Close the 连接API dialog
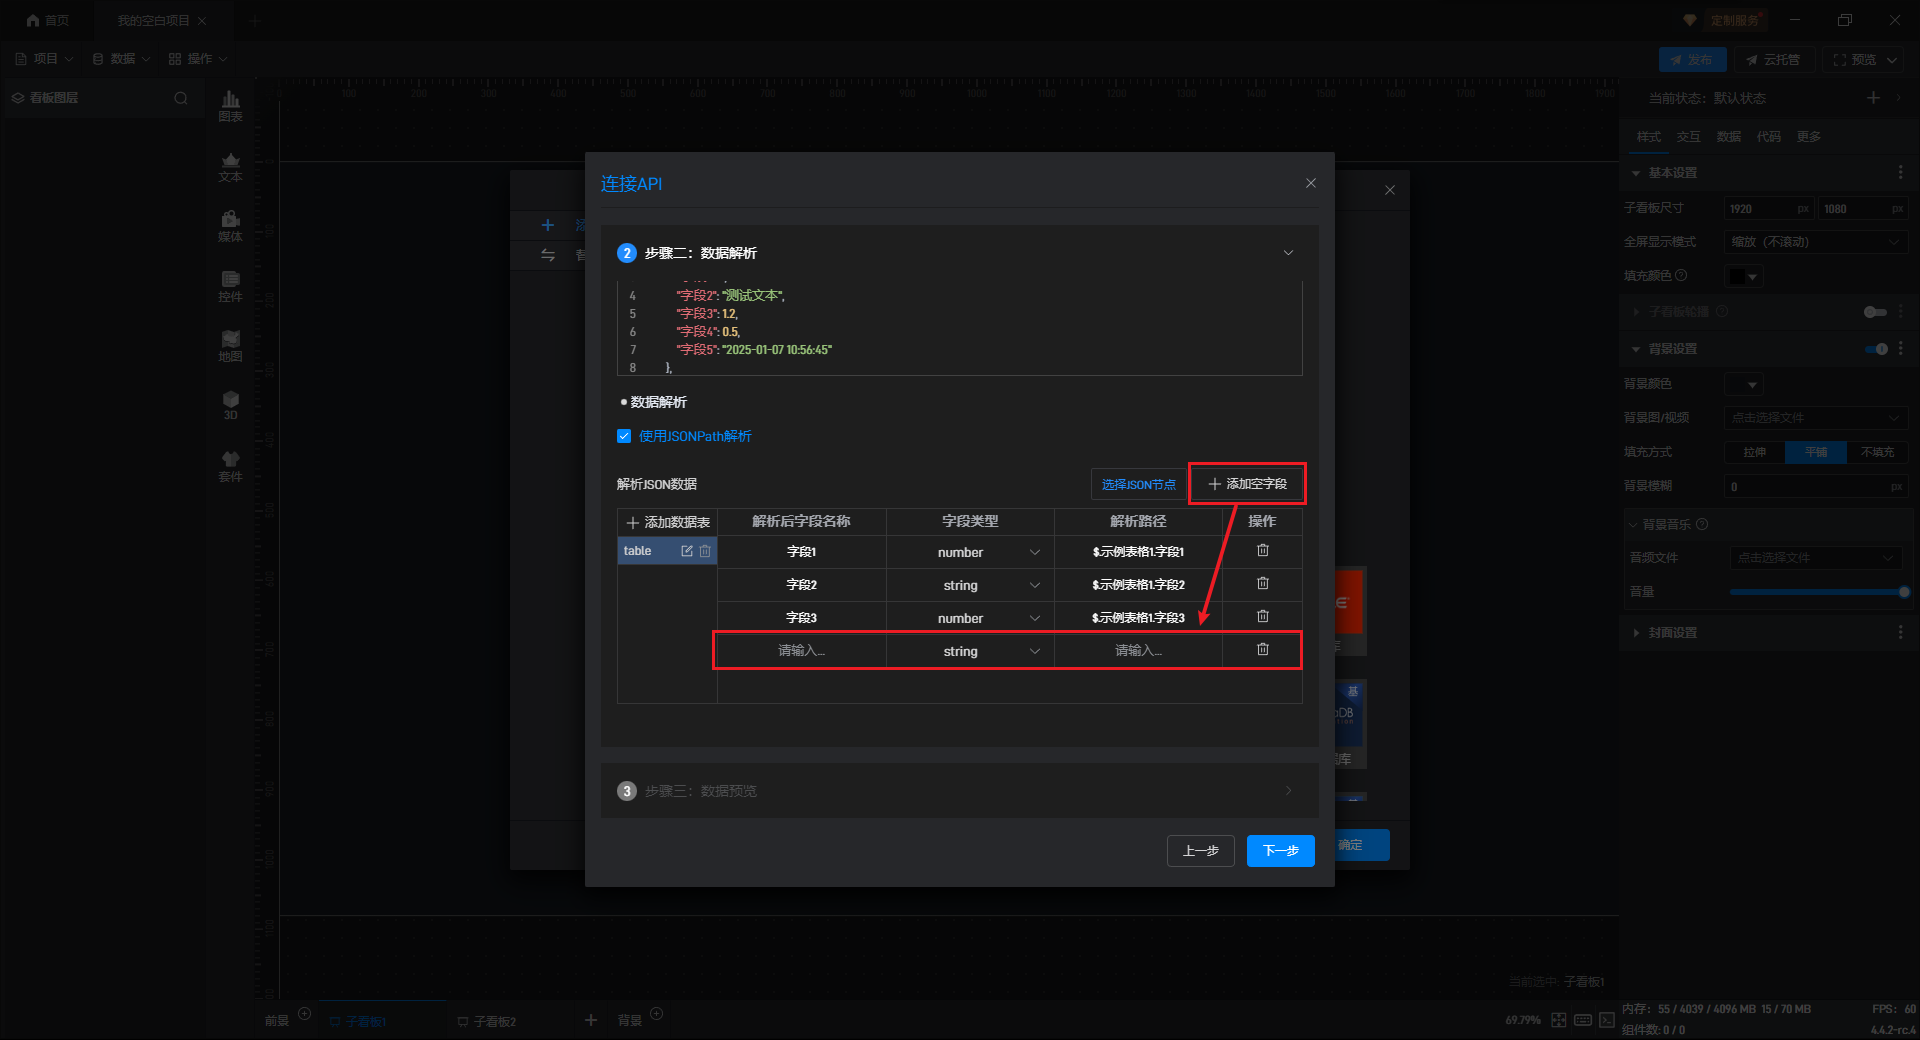This screenshot has width=1920, height=1040. [x=1310, y=183]
